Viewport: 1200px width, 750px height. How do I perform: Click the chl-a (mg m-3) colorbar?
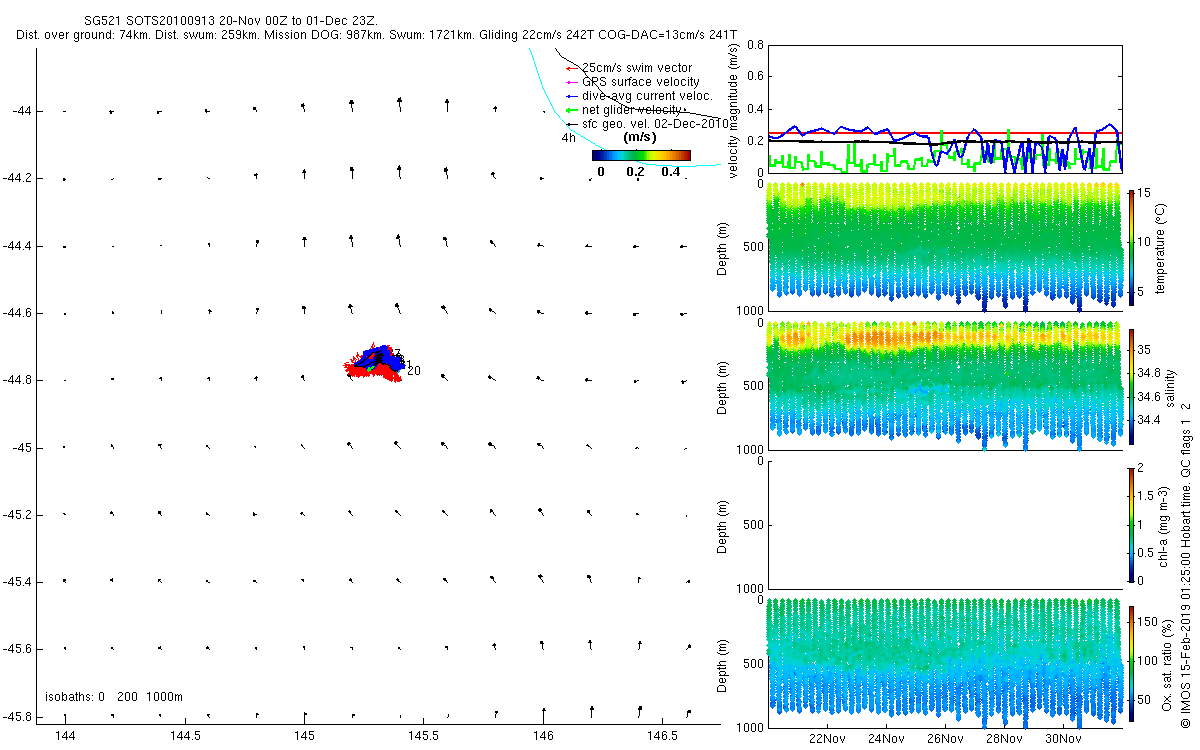click(x=1131, y=522)
